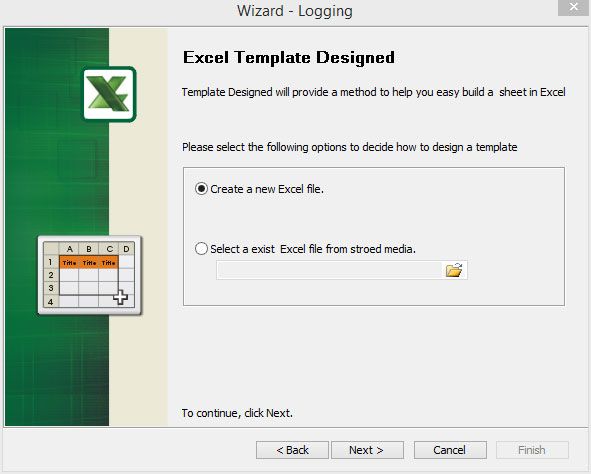This screenshot has height=474, width=591.
Task: Select the Create a new Excel file radio
Action: (201, 188)
